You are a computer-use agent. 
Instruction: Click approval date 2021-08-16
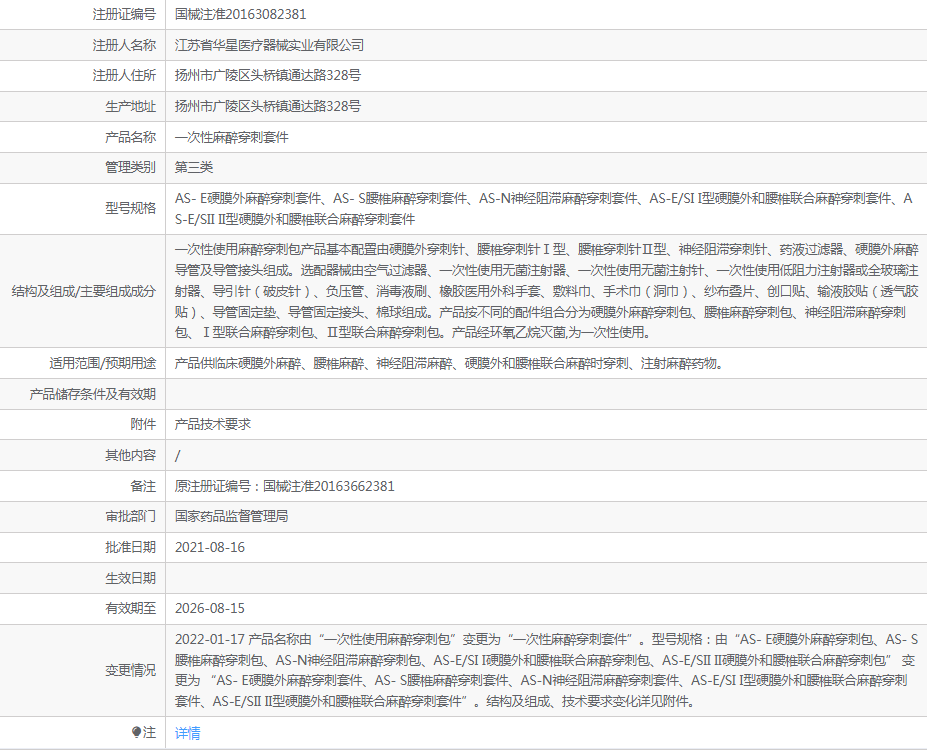click(210, 547)
